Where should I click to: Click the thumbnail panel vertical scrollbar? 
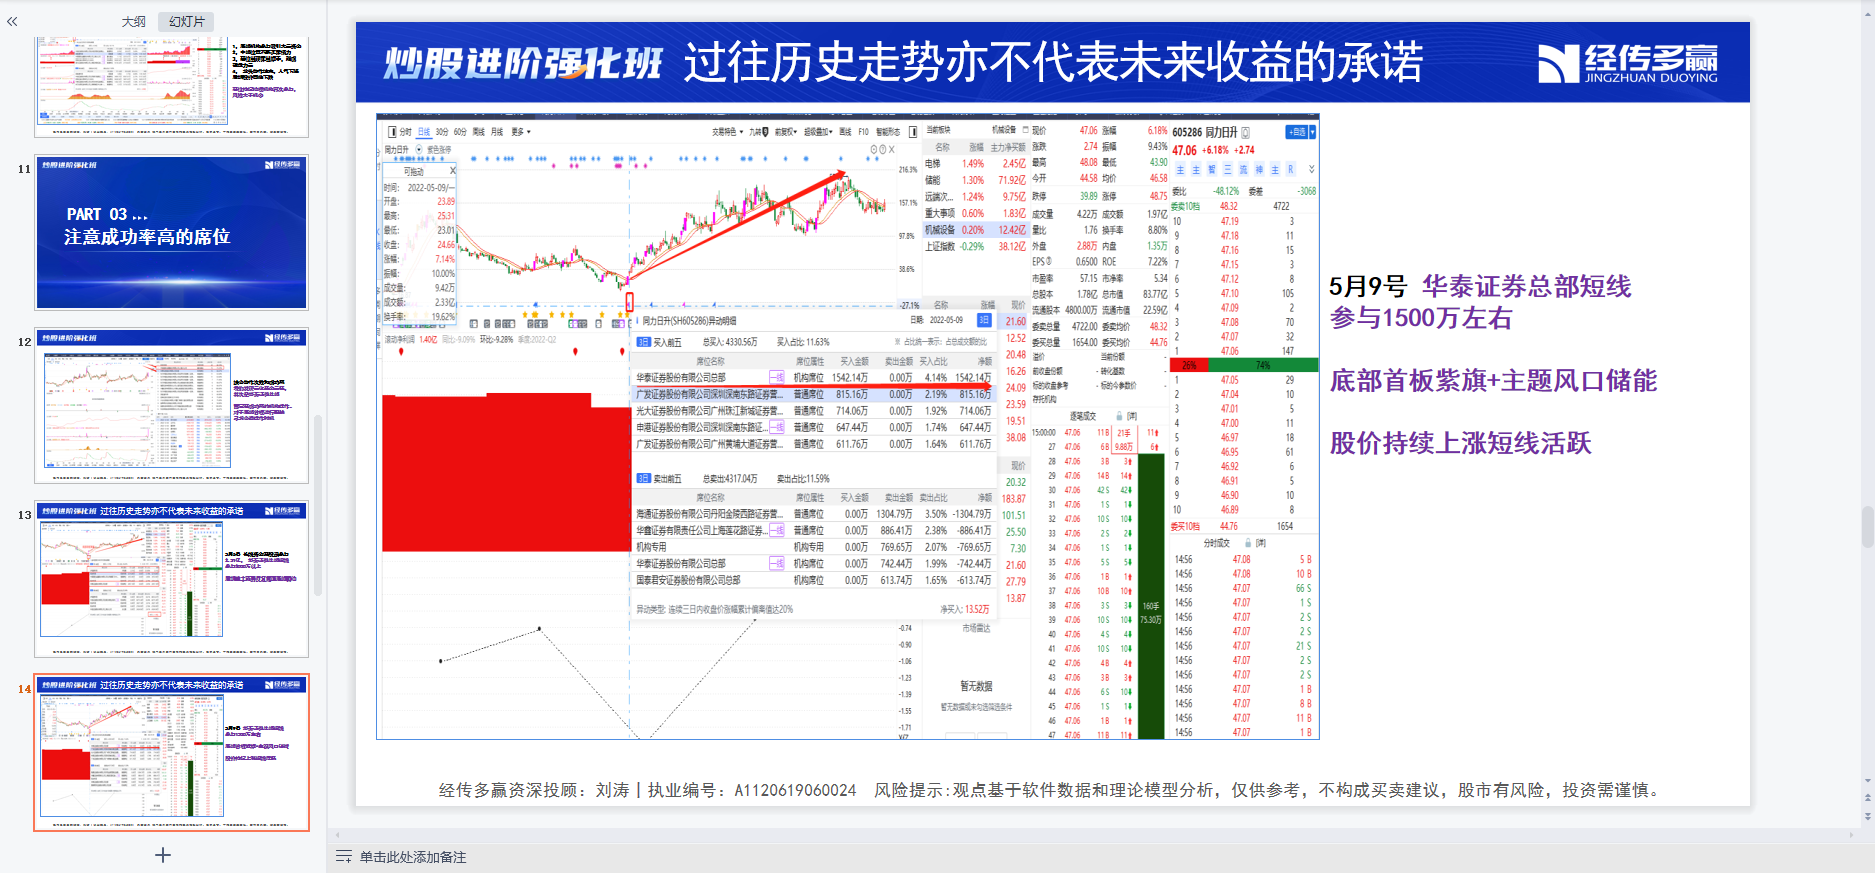point(318,505)
